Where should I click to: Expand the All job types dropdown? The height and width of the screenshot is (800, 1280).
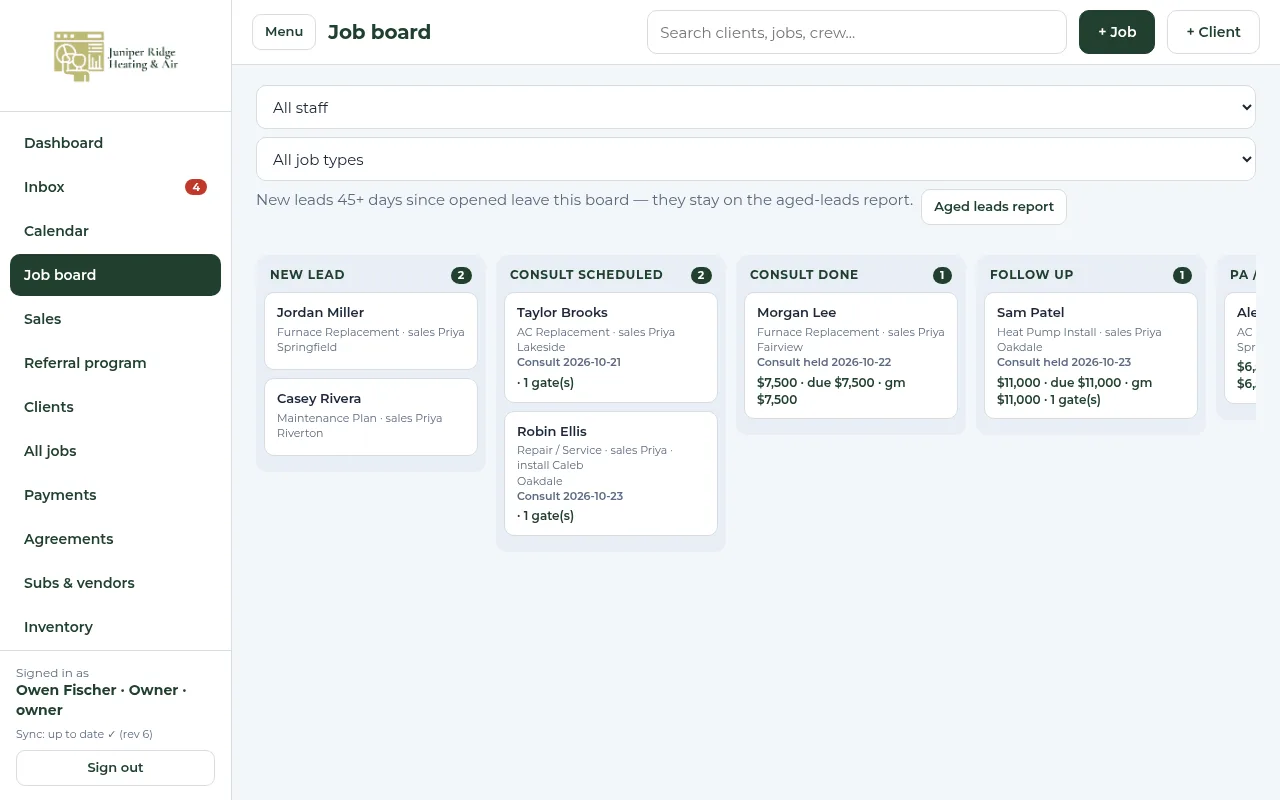(756, 159)
